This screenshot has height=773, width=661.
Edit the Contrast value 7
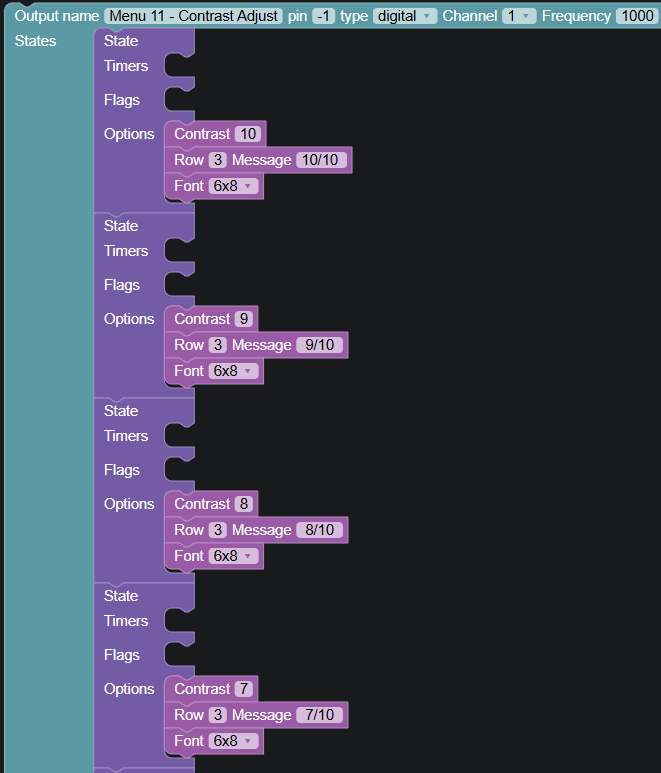[x=244, y=688]
